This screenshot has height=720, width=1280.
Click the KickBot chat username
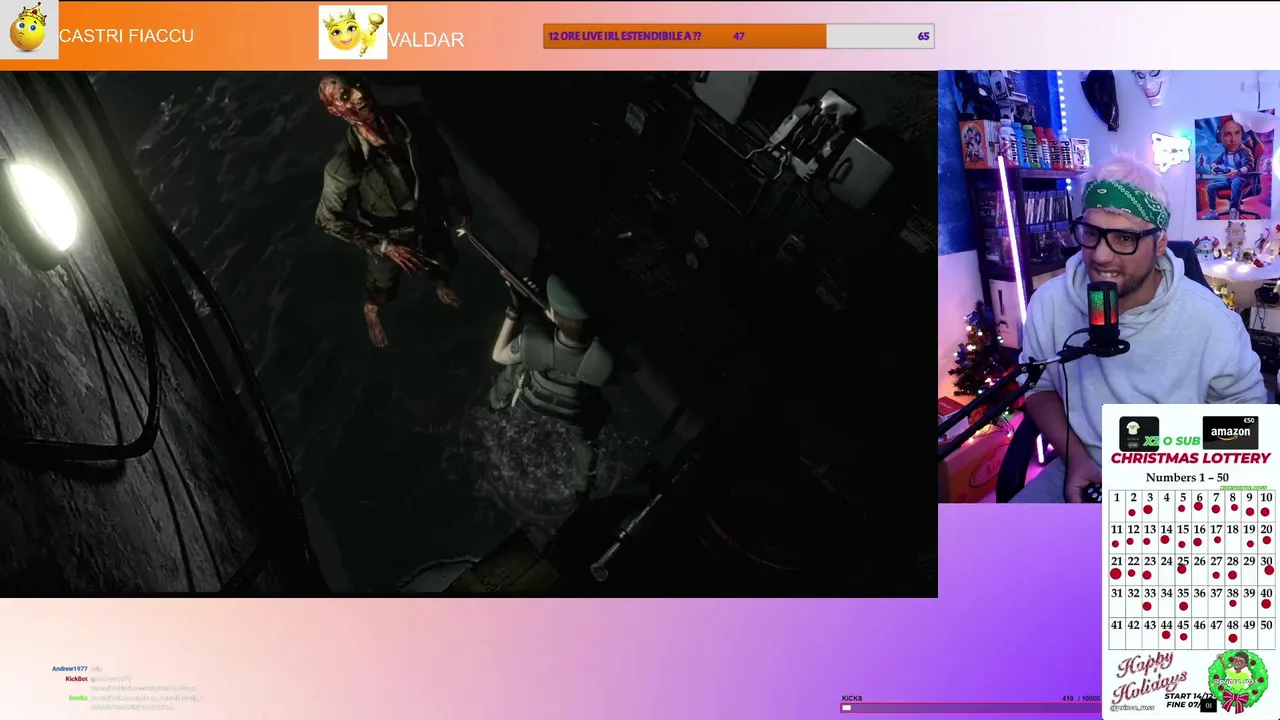[x=76, y=678]
